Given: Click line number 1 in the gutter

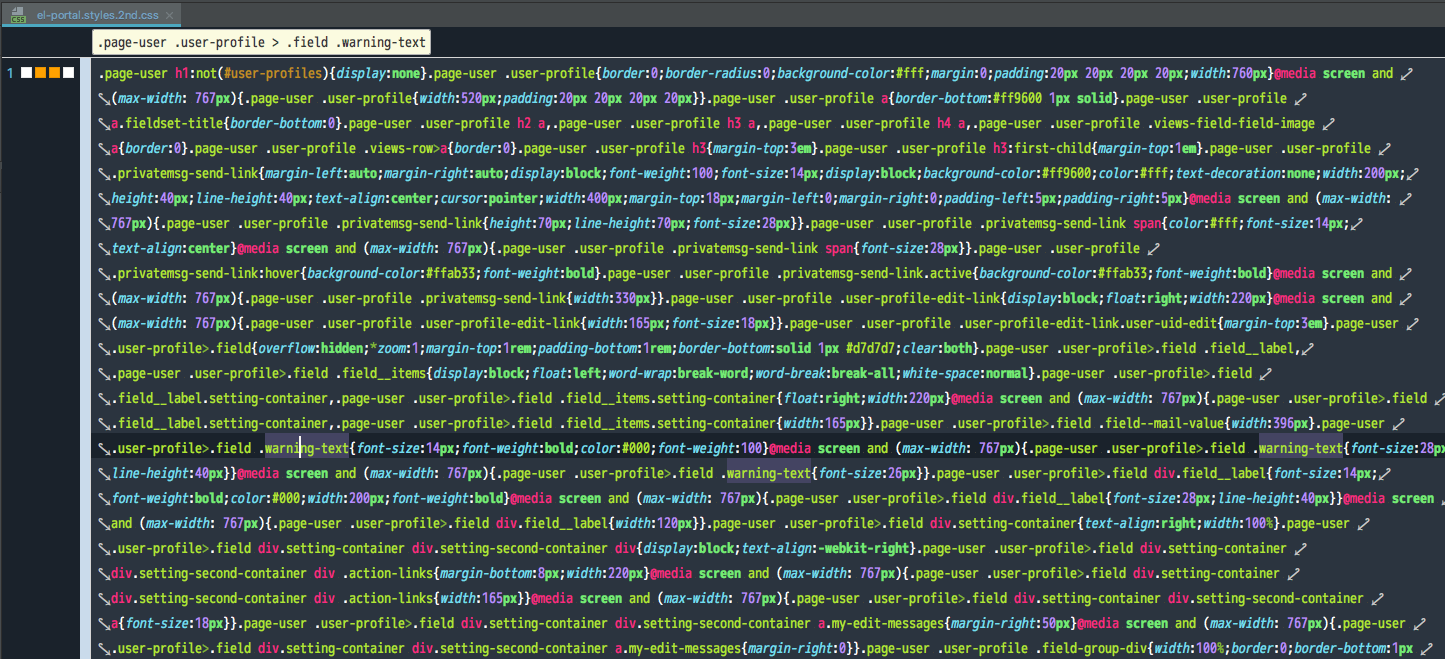Looking at the screenshot, I should (x=10, y=73).
